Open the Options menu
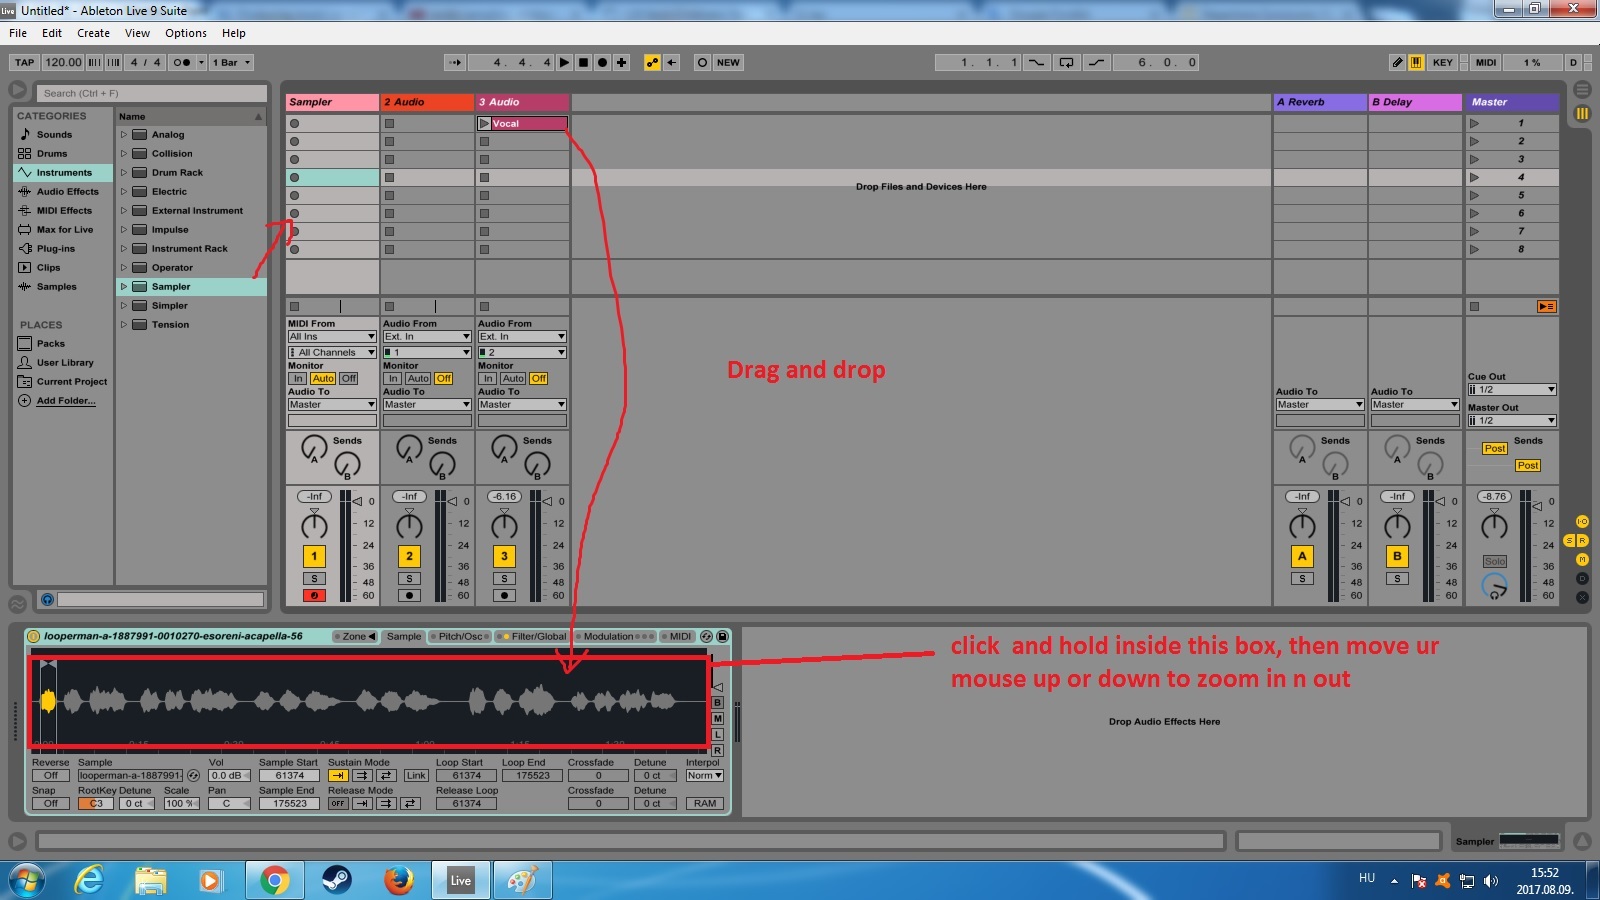Image resolution: width=1600 pixels, height=900 pixels. point(186,33)
